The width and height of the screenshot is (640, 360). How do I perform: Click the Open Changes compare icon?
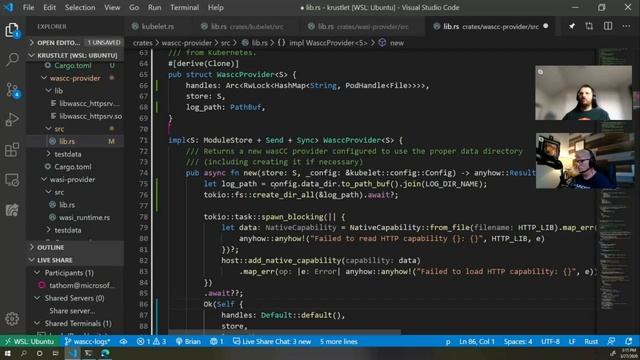coord(589,26)
